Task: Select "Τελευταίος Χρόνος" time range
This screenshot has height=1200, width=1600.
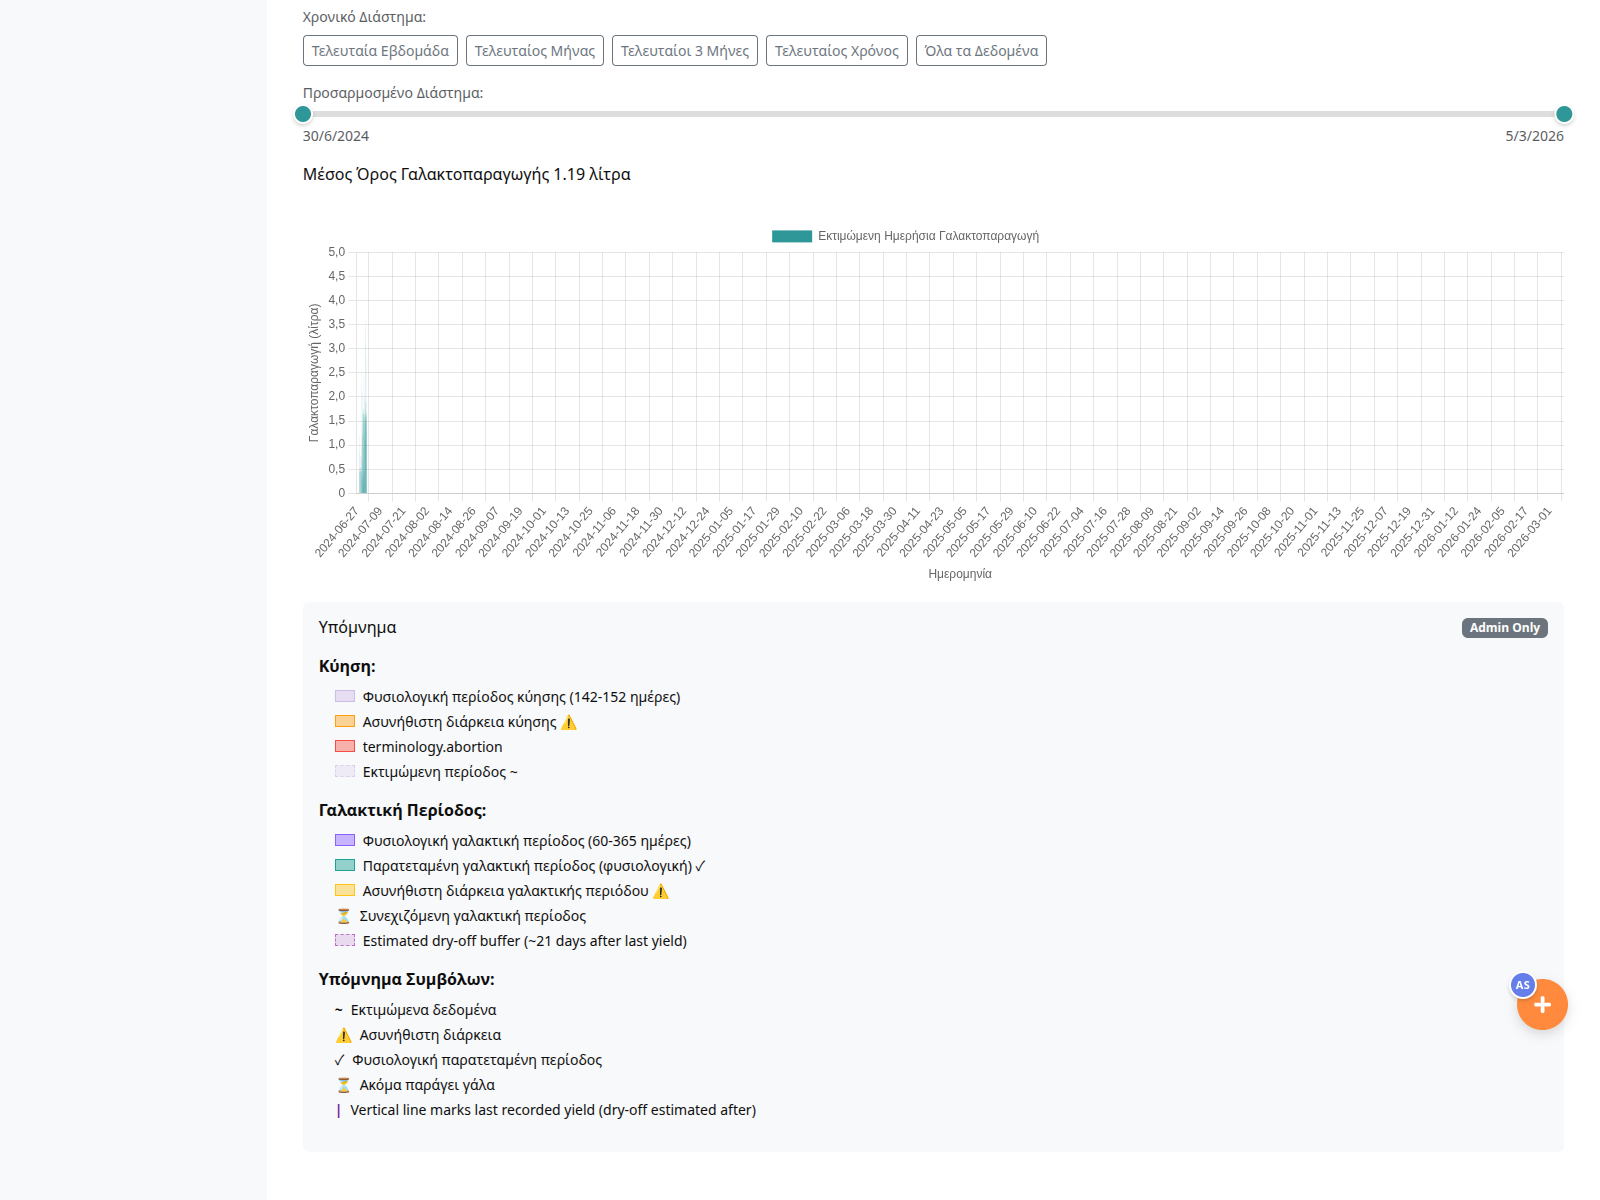Action: point(836,50)
